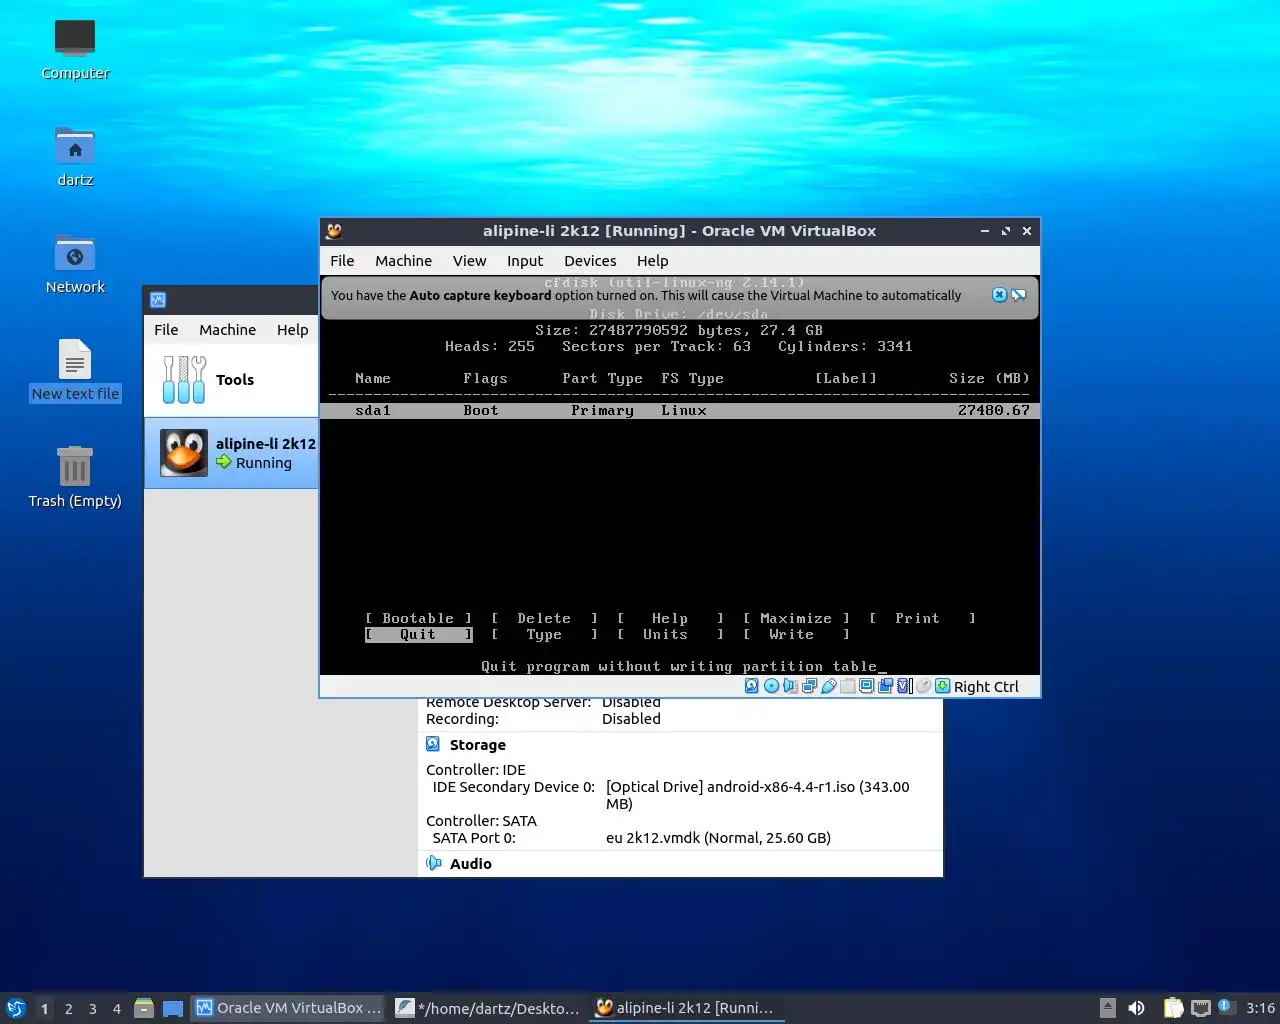The width and height of the screenshot is (1280, 1024).
Task: Open the dartz home folder desktop icon
Action: 75,157
